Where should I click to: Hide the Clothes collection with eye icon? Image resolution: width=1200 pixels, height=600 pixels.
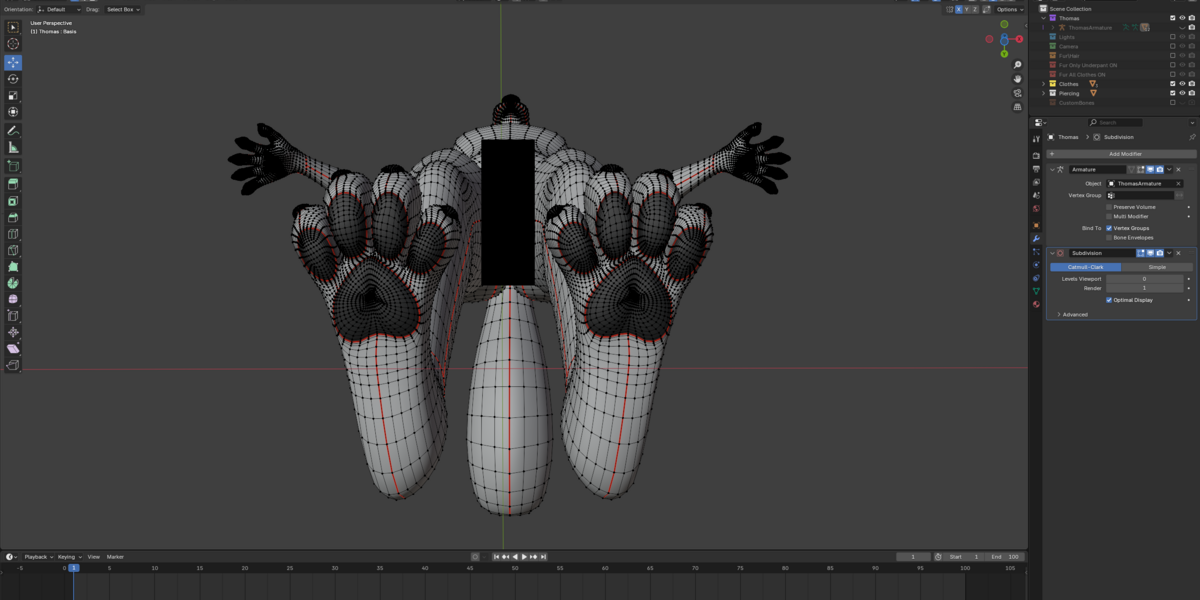click(x=1182, y=84)
